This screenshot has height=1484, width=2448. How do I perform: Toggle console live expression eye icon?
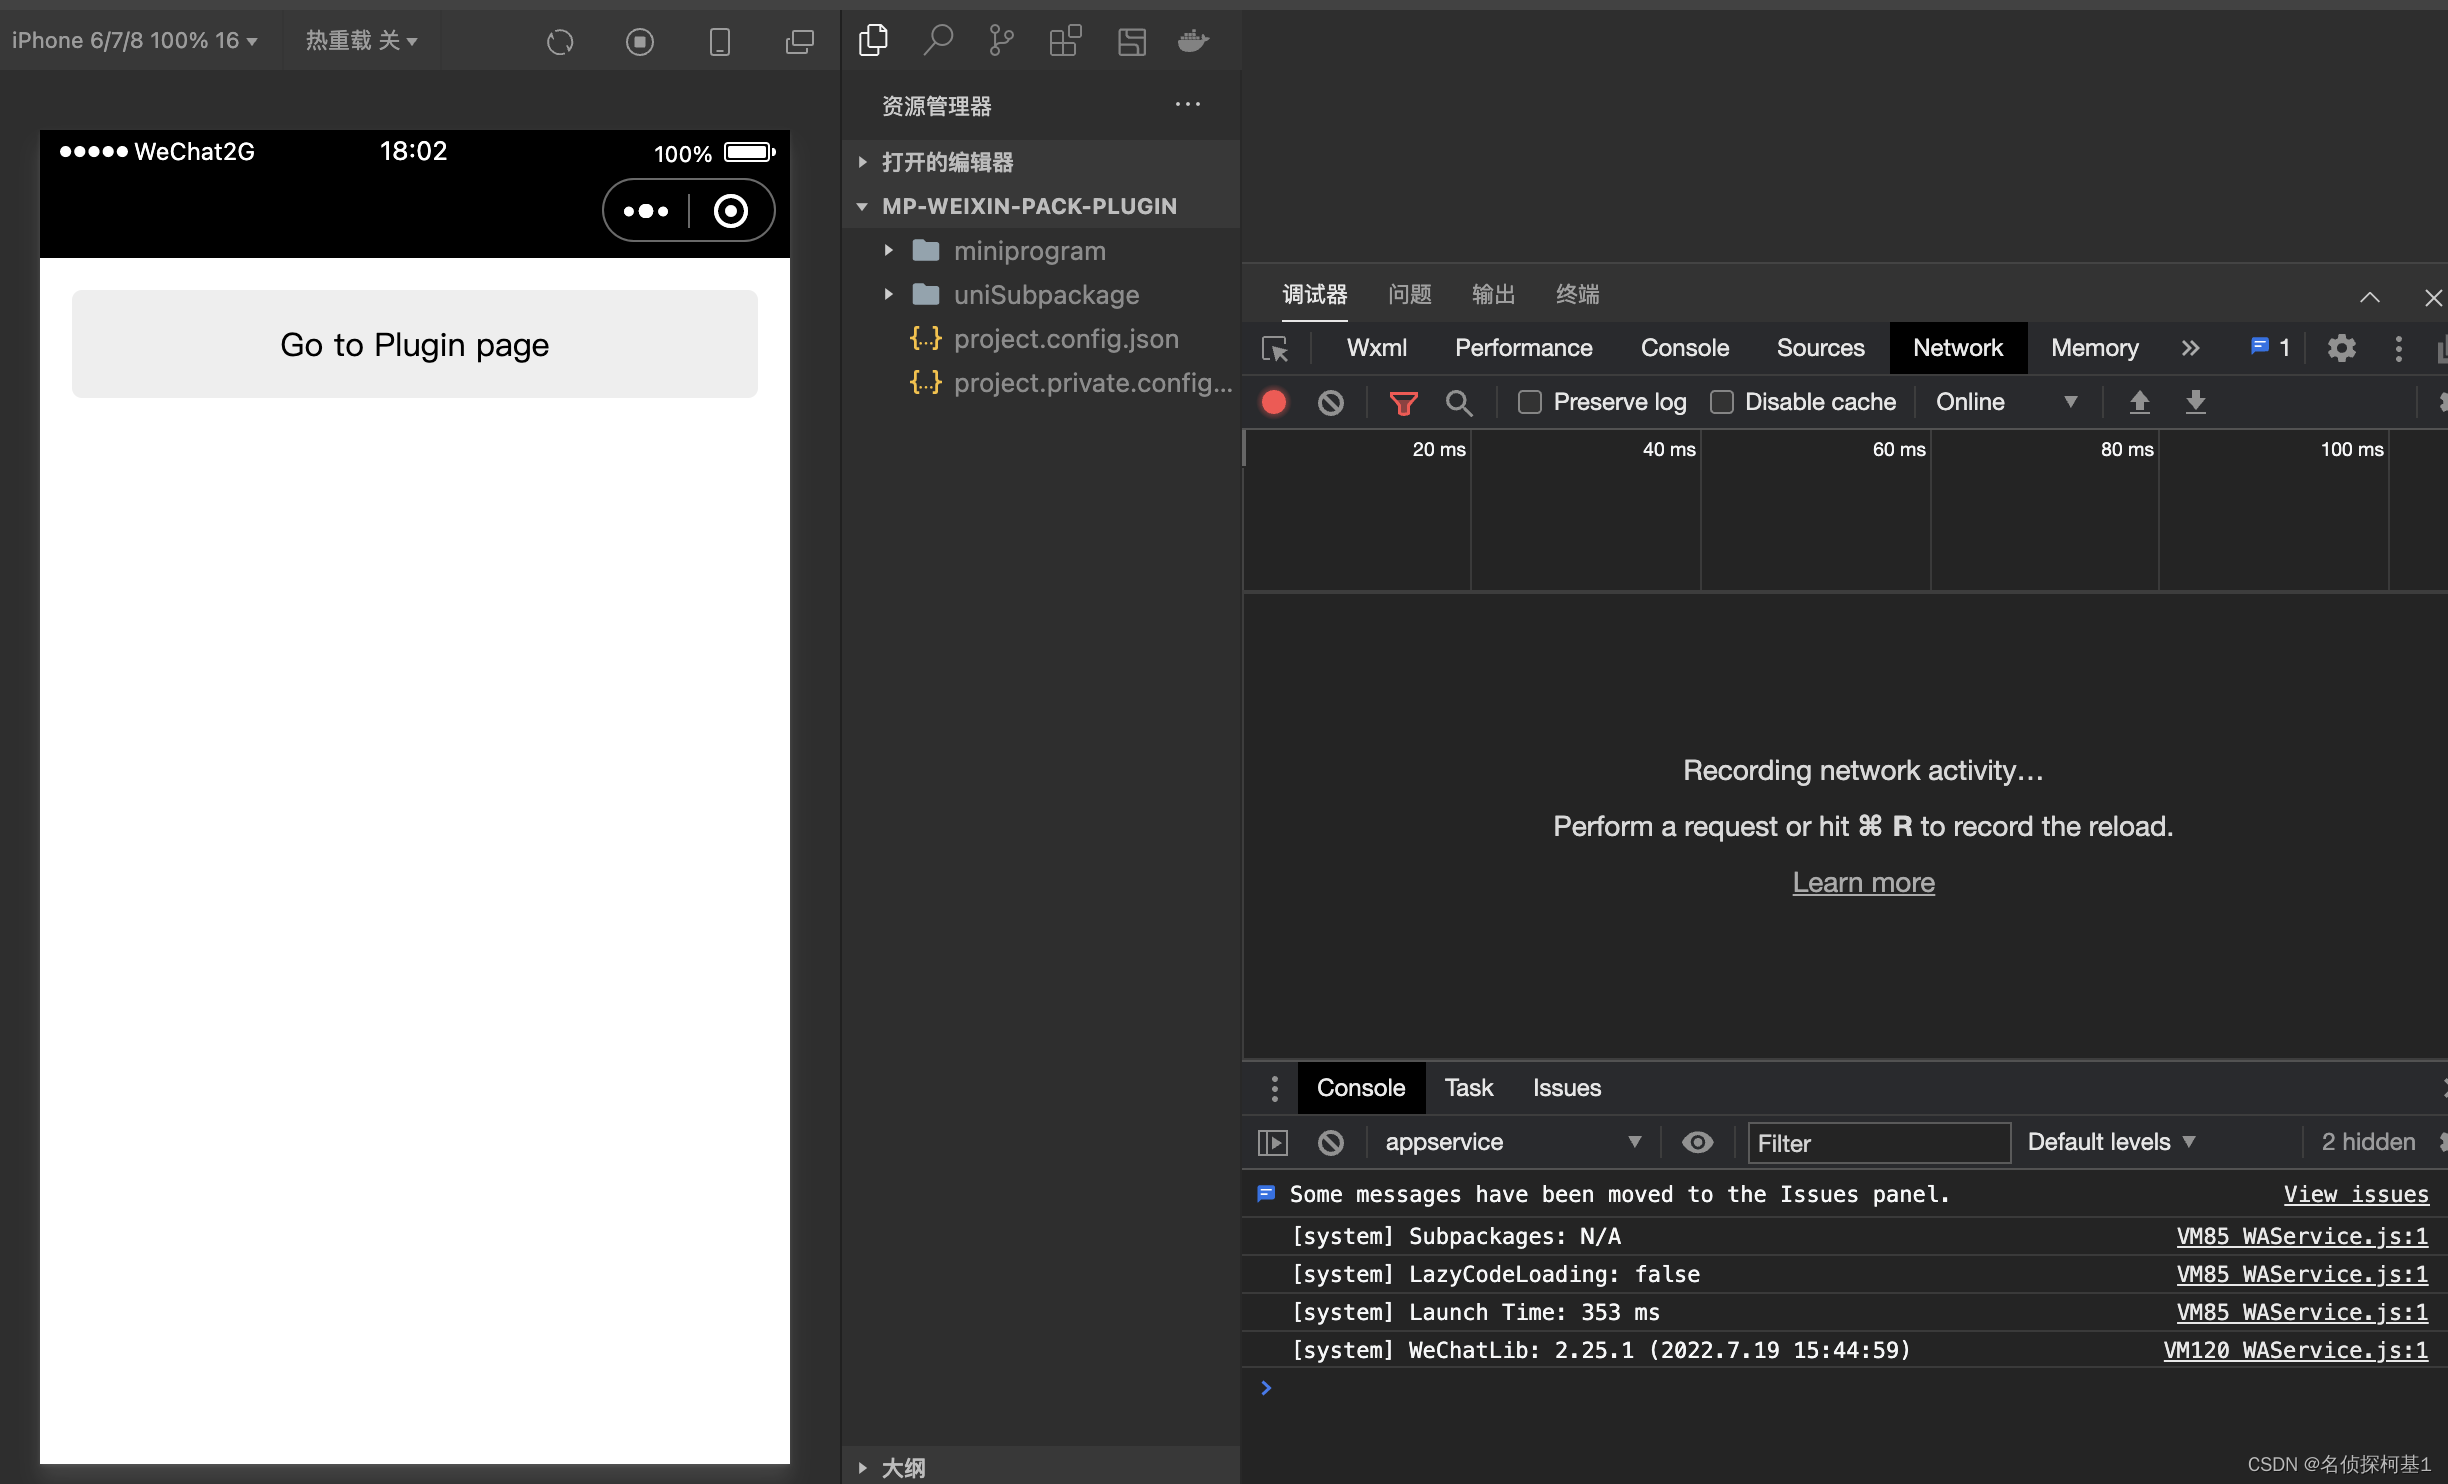point(1697,1142)
